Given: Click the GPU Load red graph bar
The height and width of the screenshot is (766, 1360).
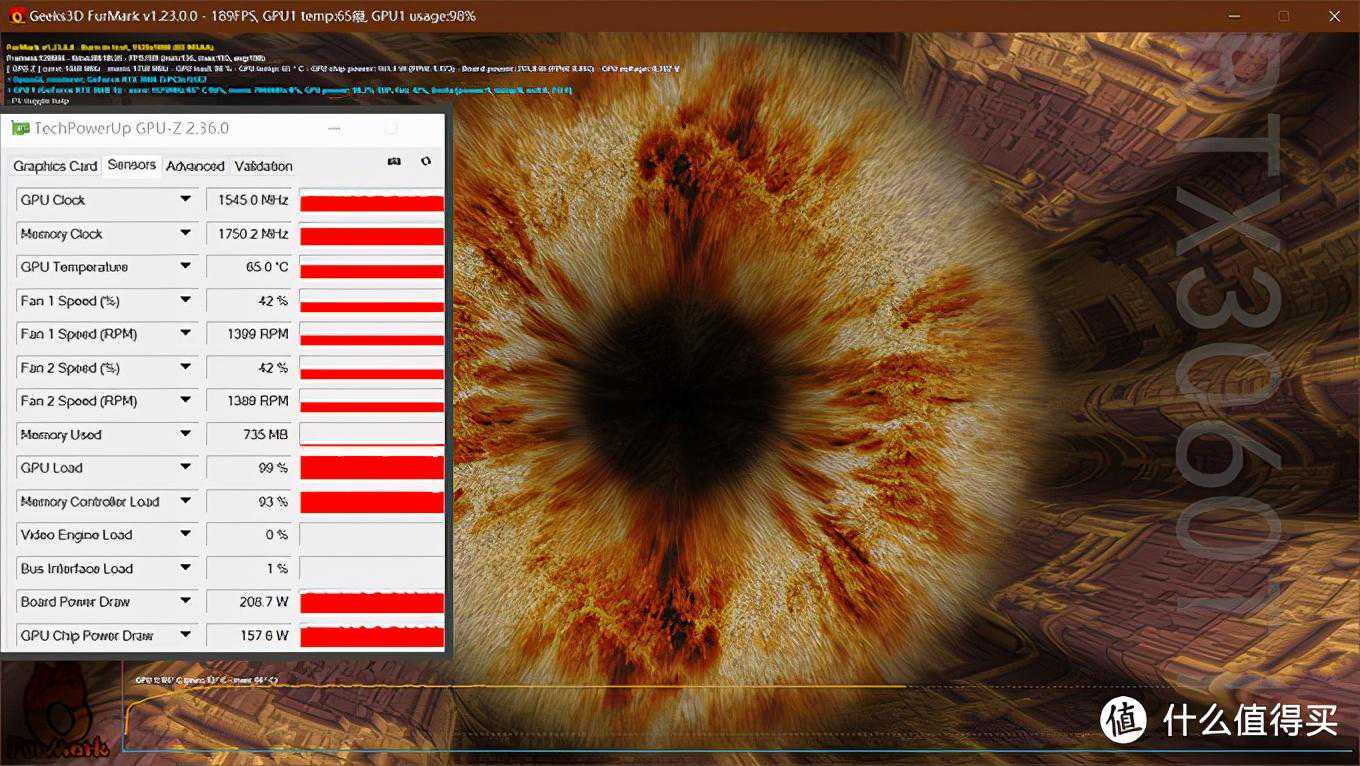Looking at the screenshot, I should coord(371,468).
